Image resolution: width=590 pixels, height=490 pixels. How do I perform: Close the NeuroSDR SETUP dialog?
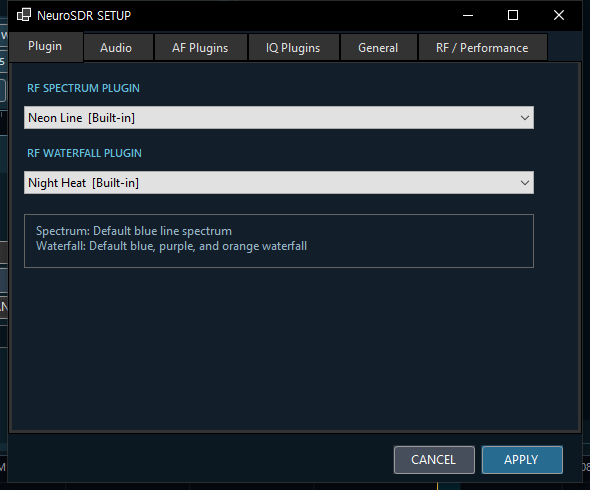[x=559, y=15]
